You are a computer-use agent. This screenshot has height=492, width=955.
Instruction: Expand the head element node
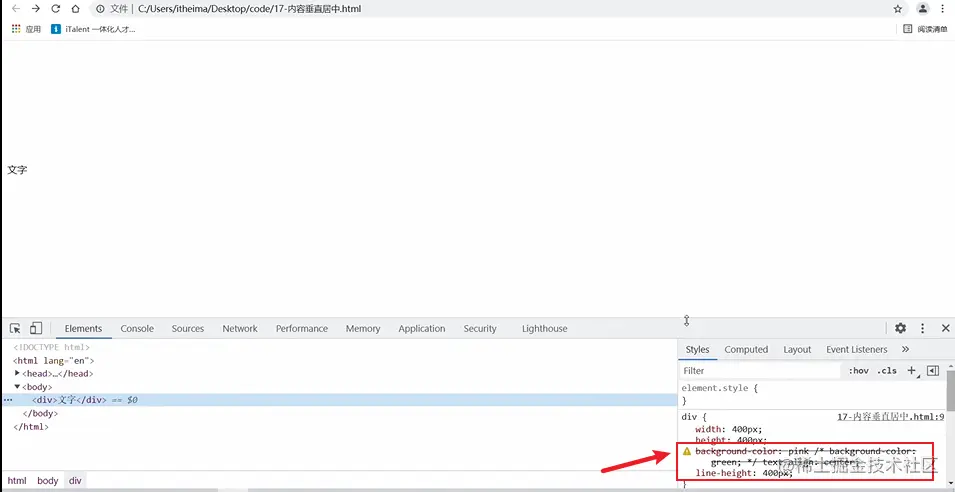(x=18, y=373)
